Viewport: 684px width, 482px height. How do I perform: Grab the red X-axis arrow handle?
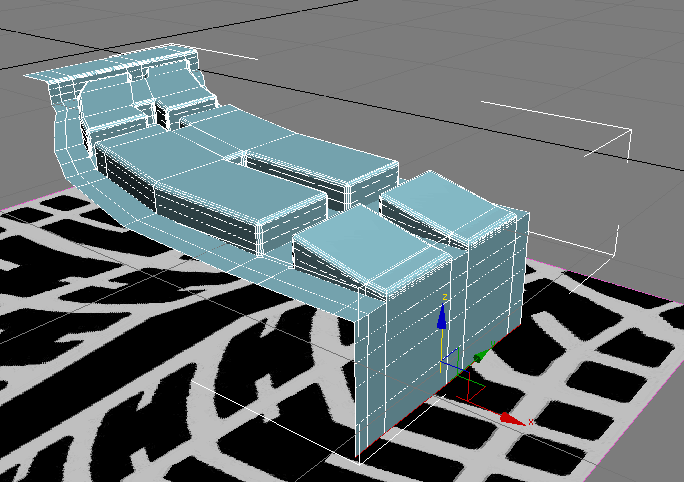coord(512,420)
